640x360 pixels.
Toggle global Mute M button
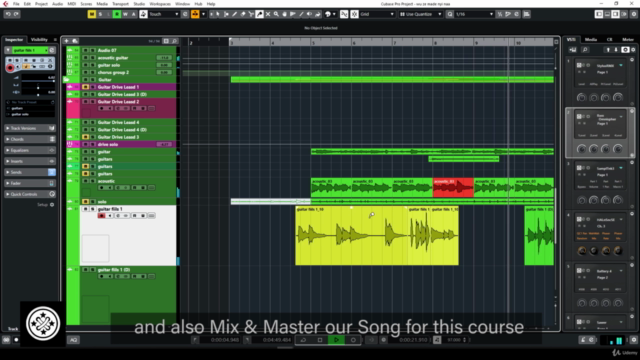(92, 14)
